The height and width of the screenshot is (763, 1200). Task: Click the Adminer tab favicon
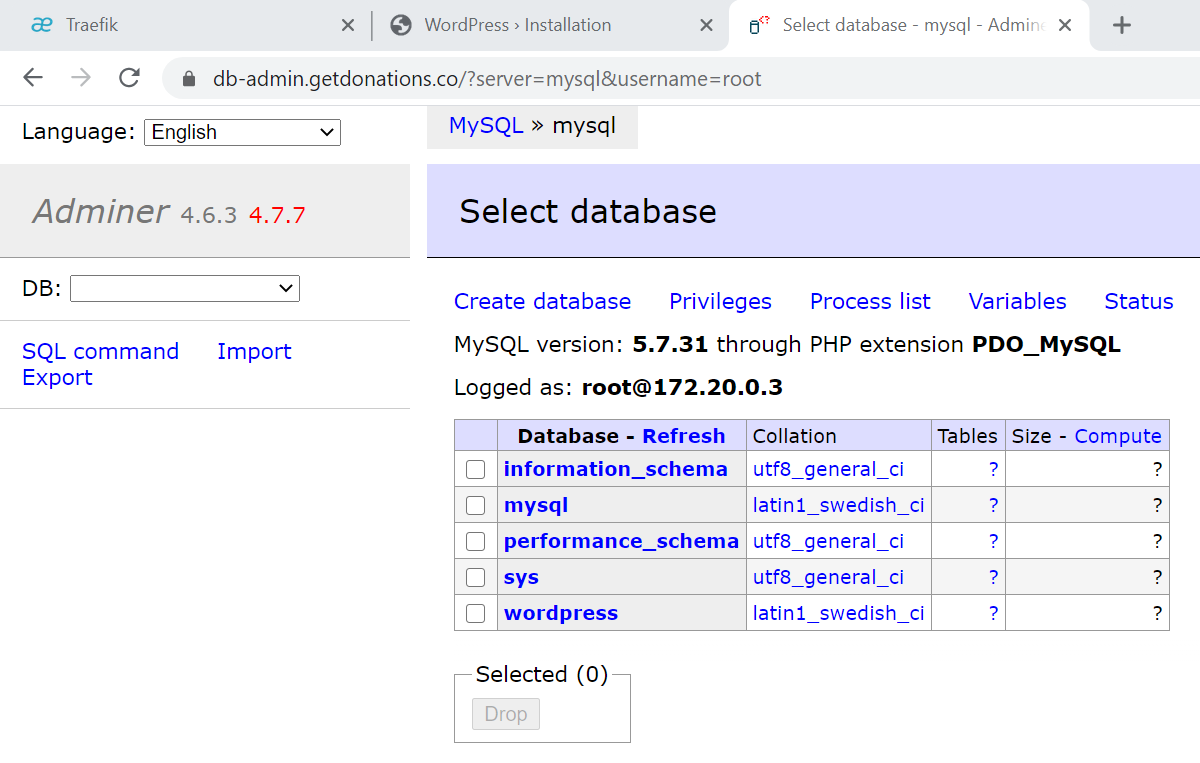(760, 26)
